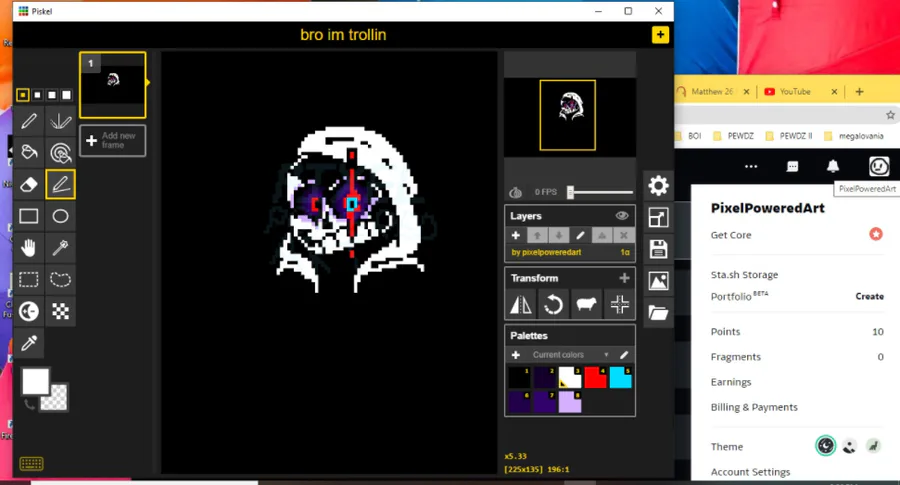900x485 pixels.
Task: Open the megalovania bookmark folder
Action: pyautogui.click(x=854, y=136)
